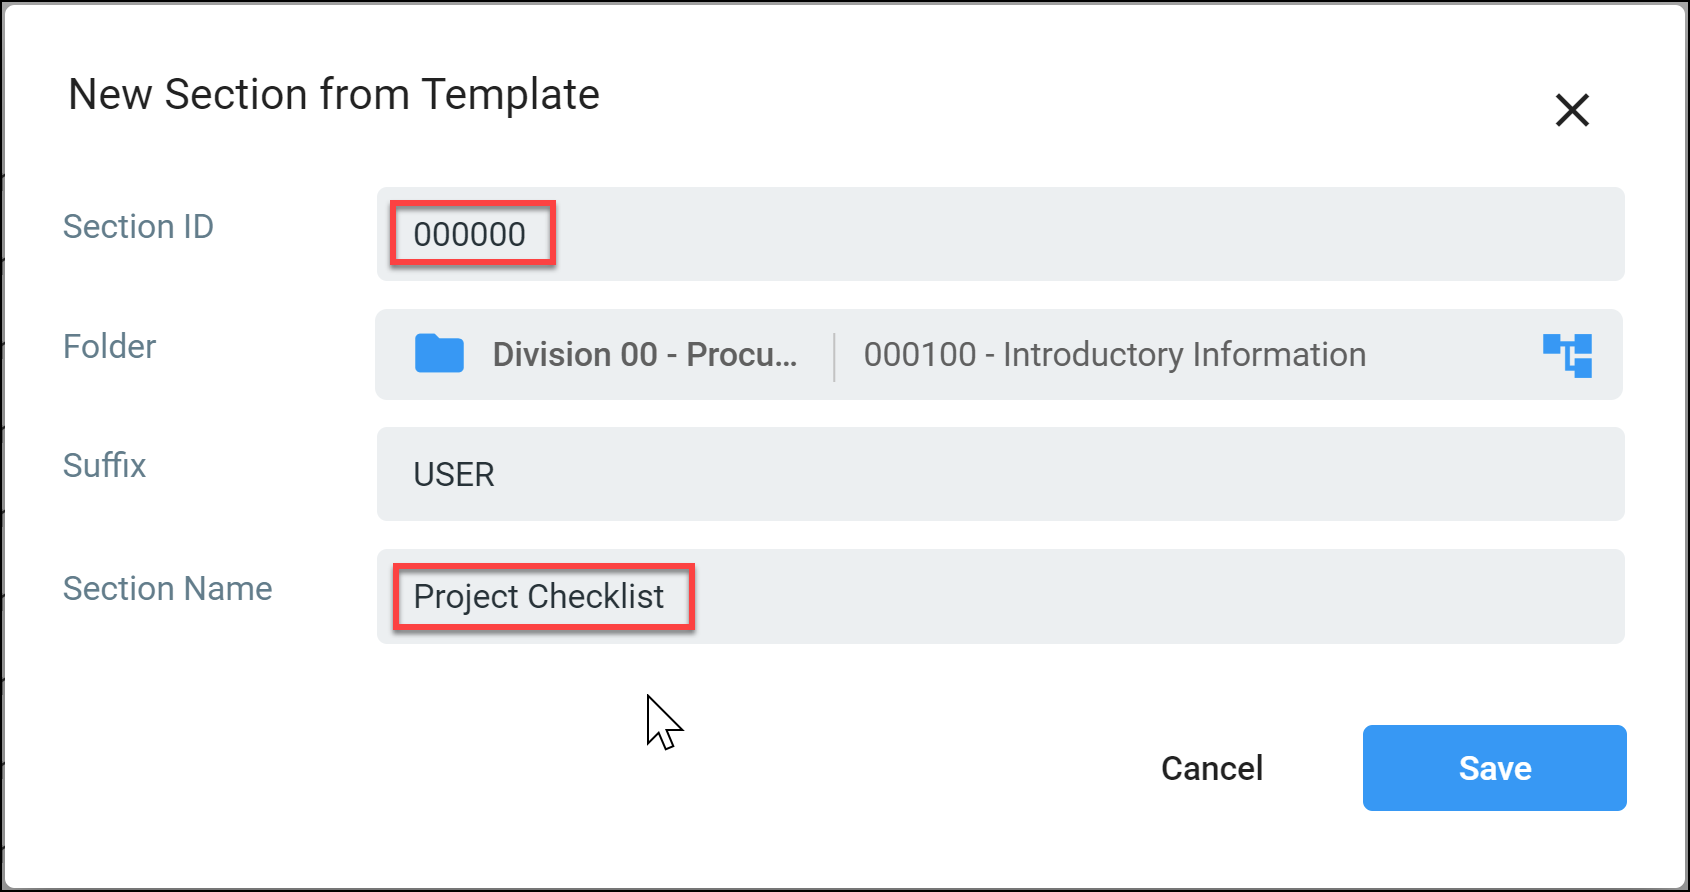The image size is (1690, 892).
Task: Select 000100 - Introductory Information subfolder
Action: 1115,354
